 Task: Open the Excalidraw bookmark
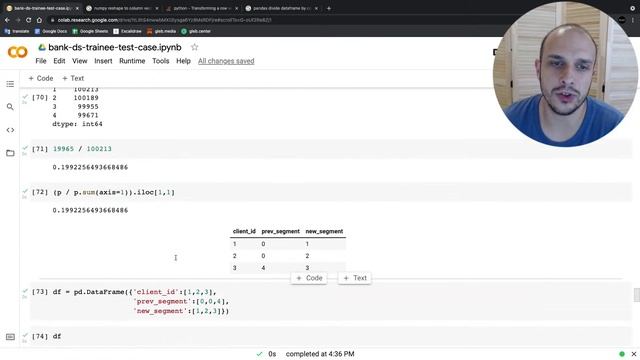(127, 31)
